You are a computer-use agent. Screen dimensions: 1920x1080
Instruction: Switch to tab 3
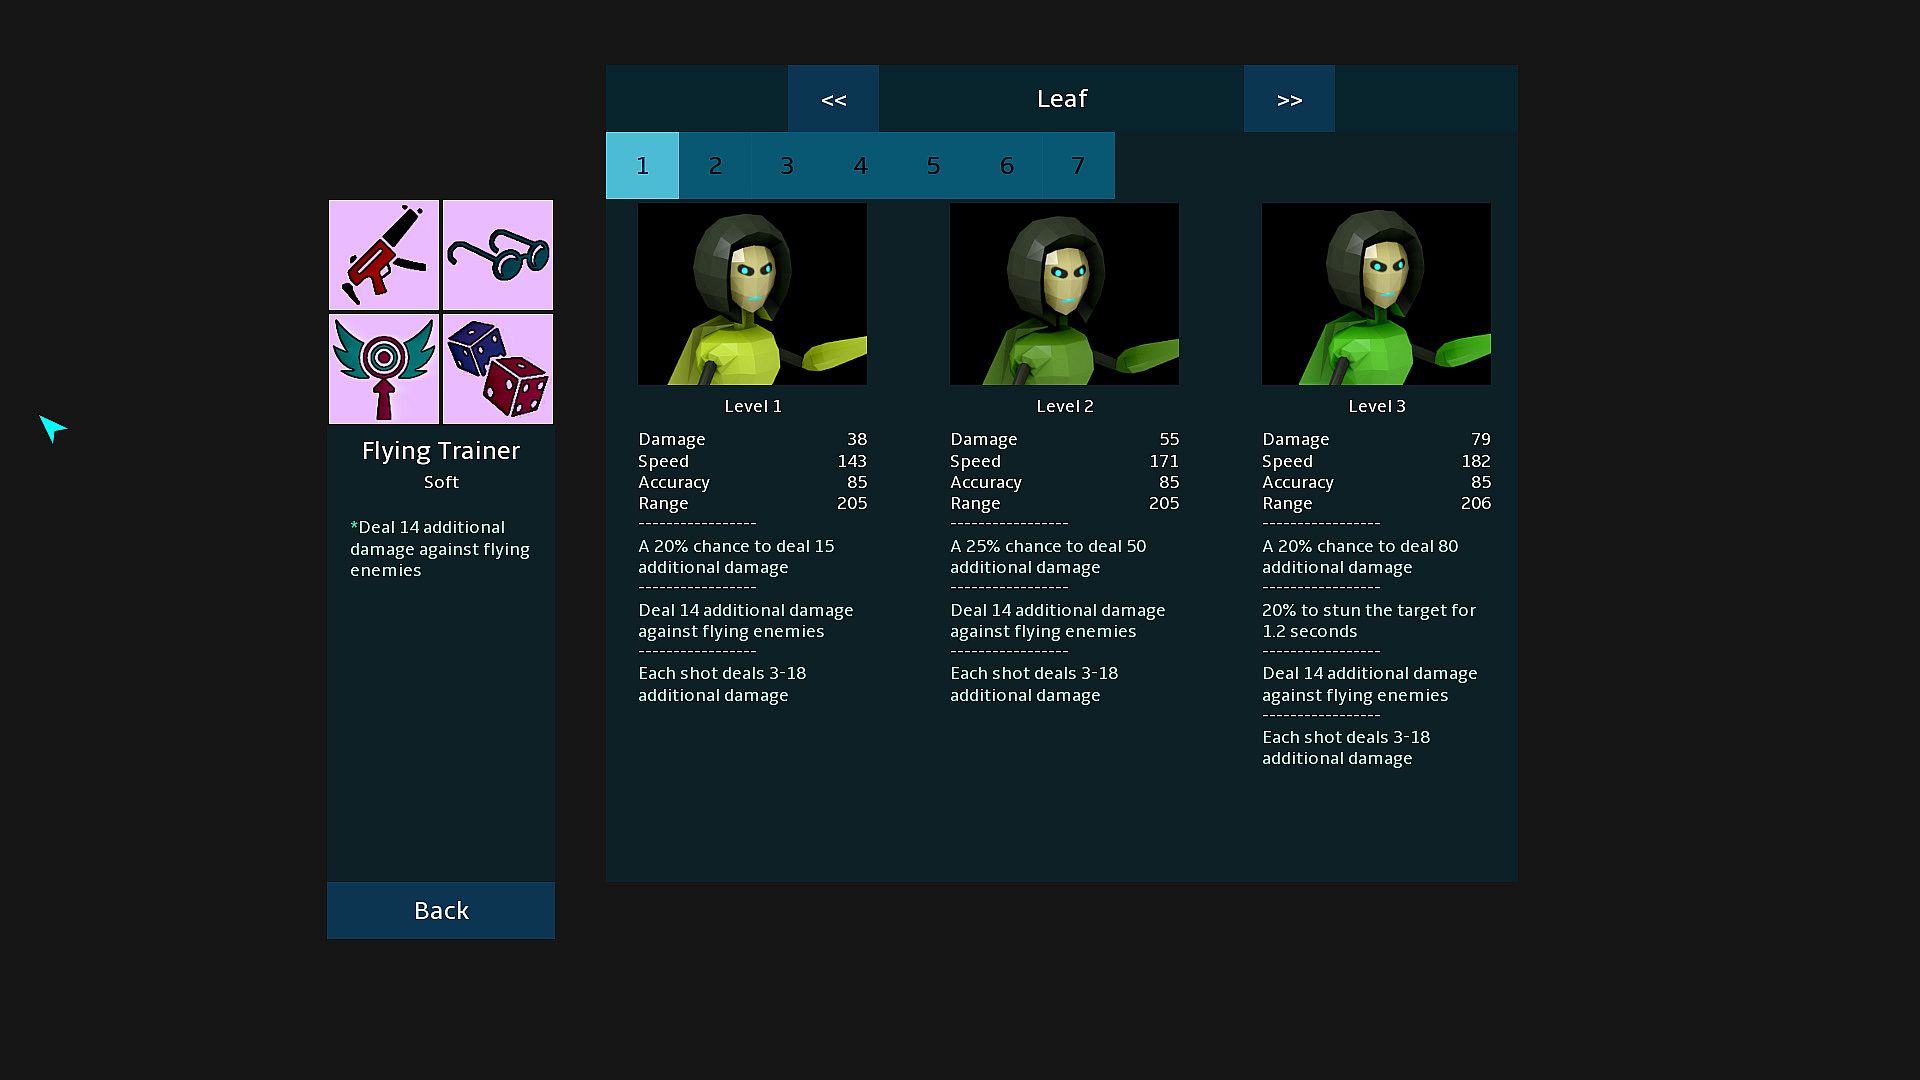coord(787,166)
